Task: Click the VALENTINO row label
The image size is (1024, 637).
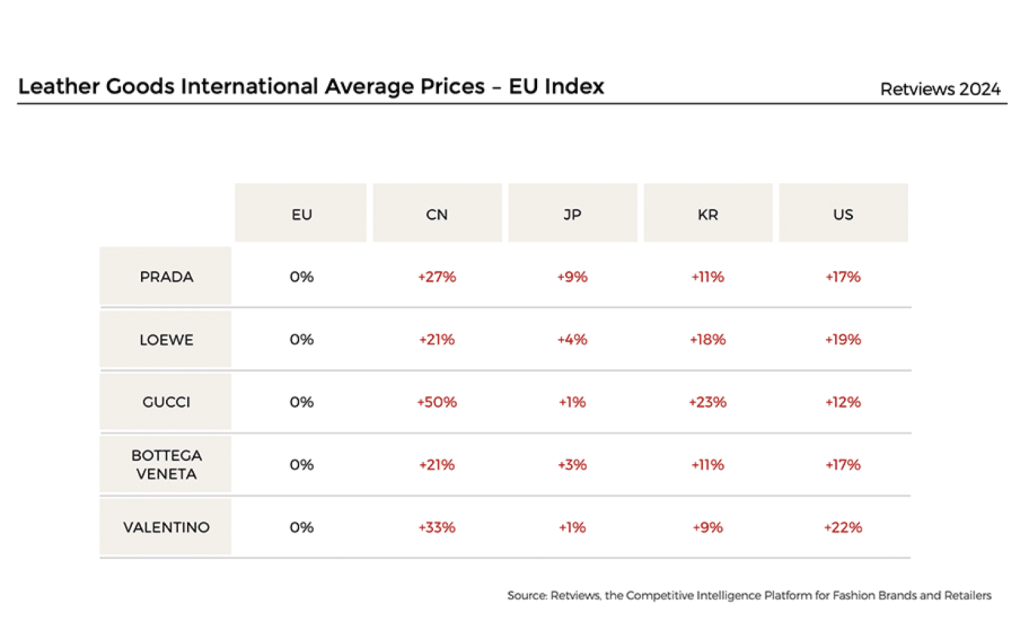Action: (166, 527)
